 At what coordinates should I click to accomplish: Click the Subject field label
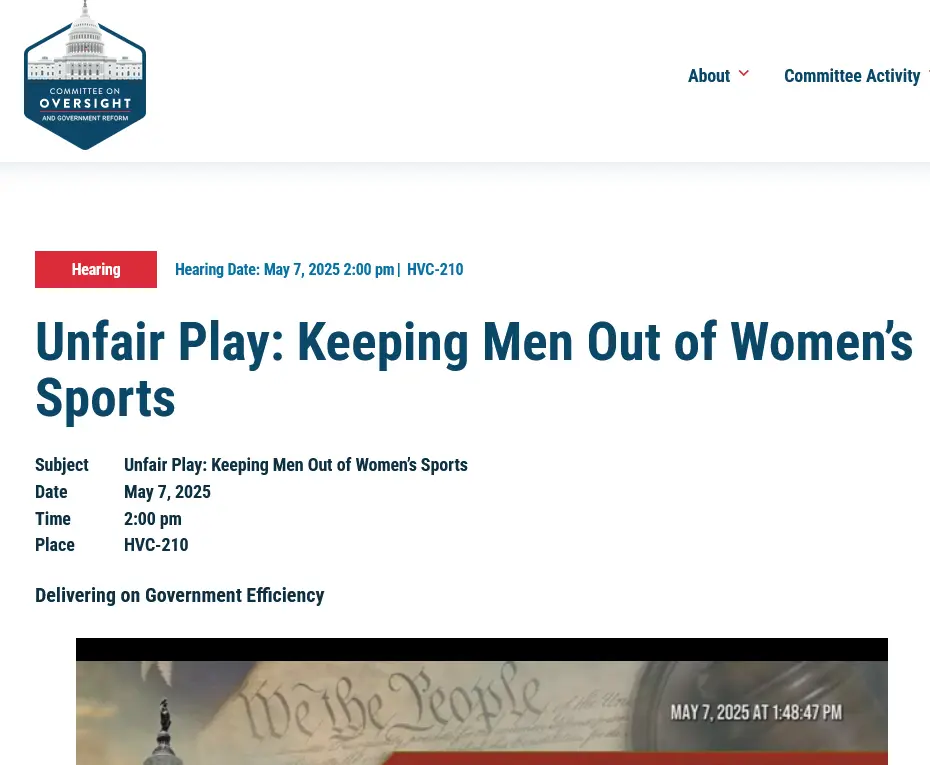pos(62,465)
